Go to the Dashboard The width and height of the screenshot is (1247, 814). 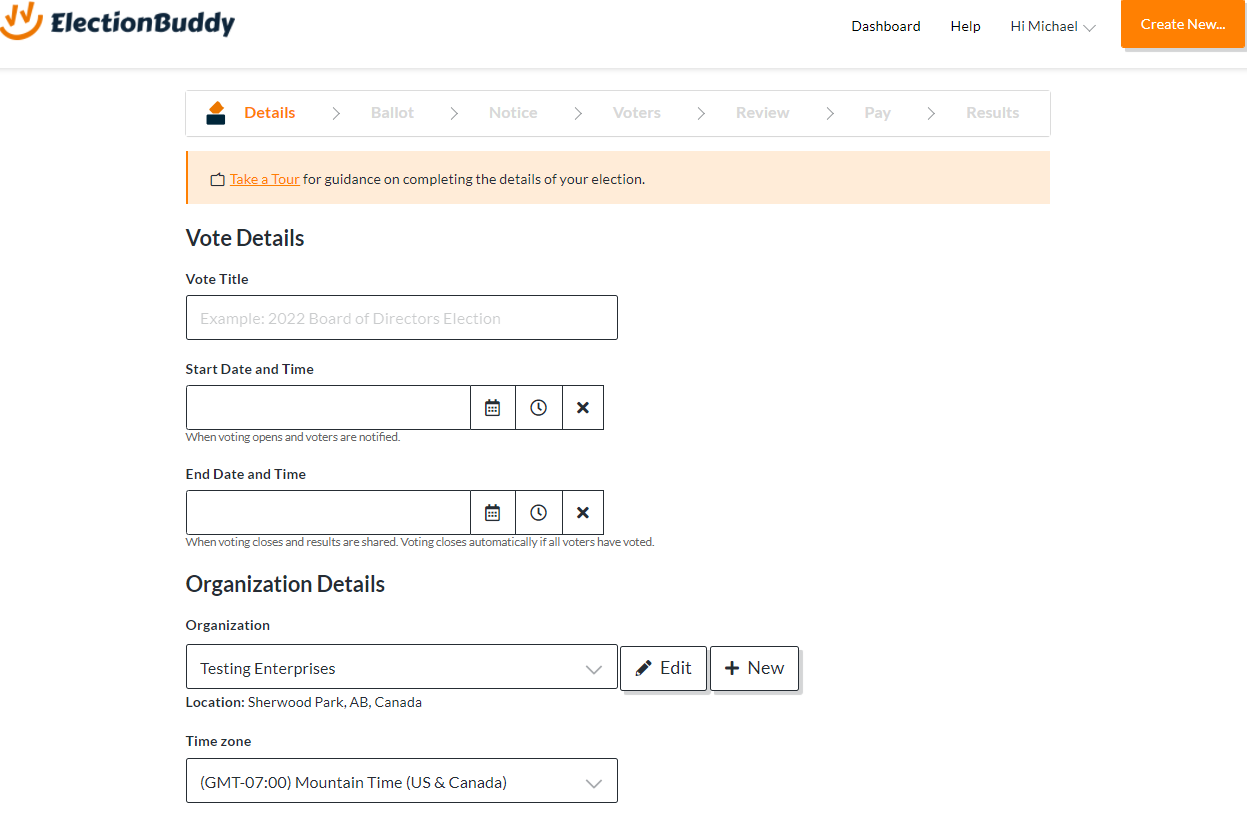click(885, 26)
